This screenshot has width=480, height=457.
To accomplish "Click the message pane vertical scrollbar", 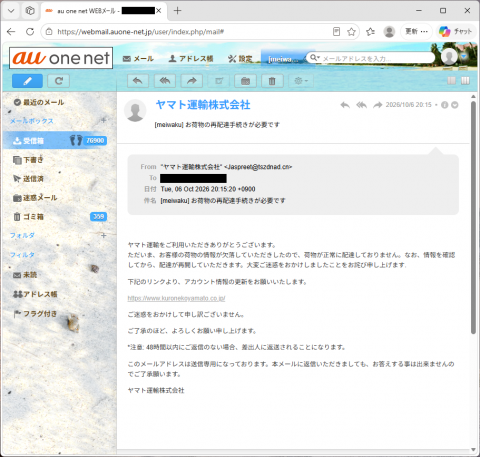I will coord(473,217).
